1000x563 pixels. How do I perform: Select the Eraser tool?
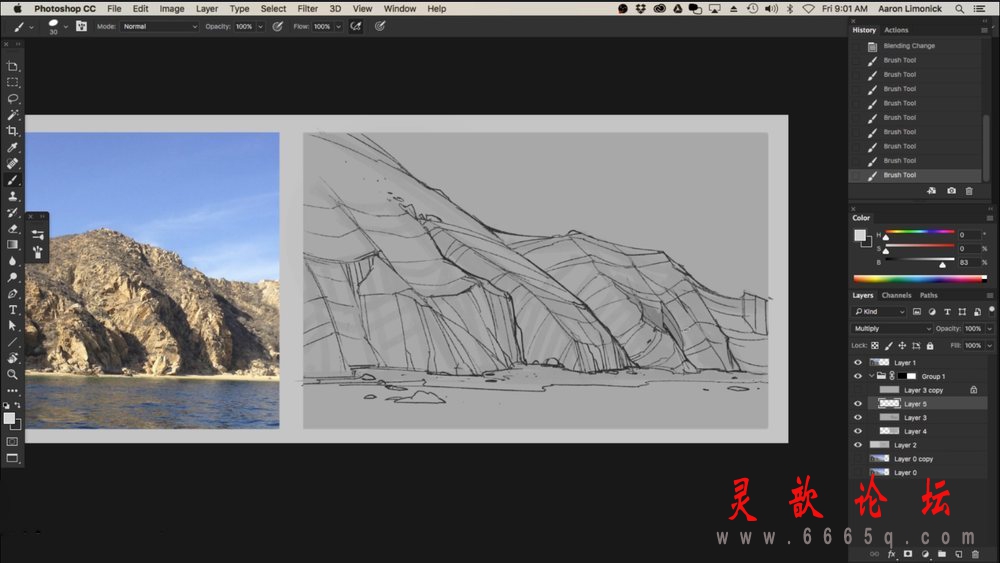point(12,228)
